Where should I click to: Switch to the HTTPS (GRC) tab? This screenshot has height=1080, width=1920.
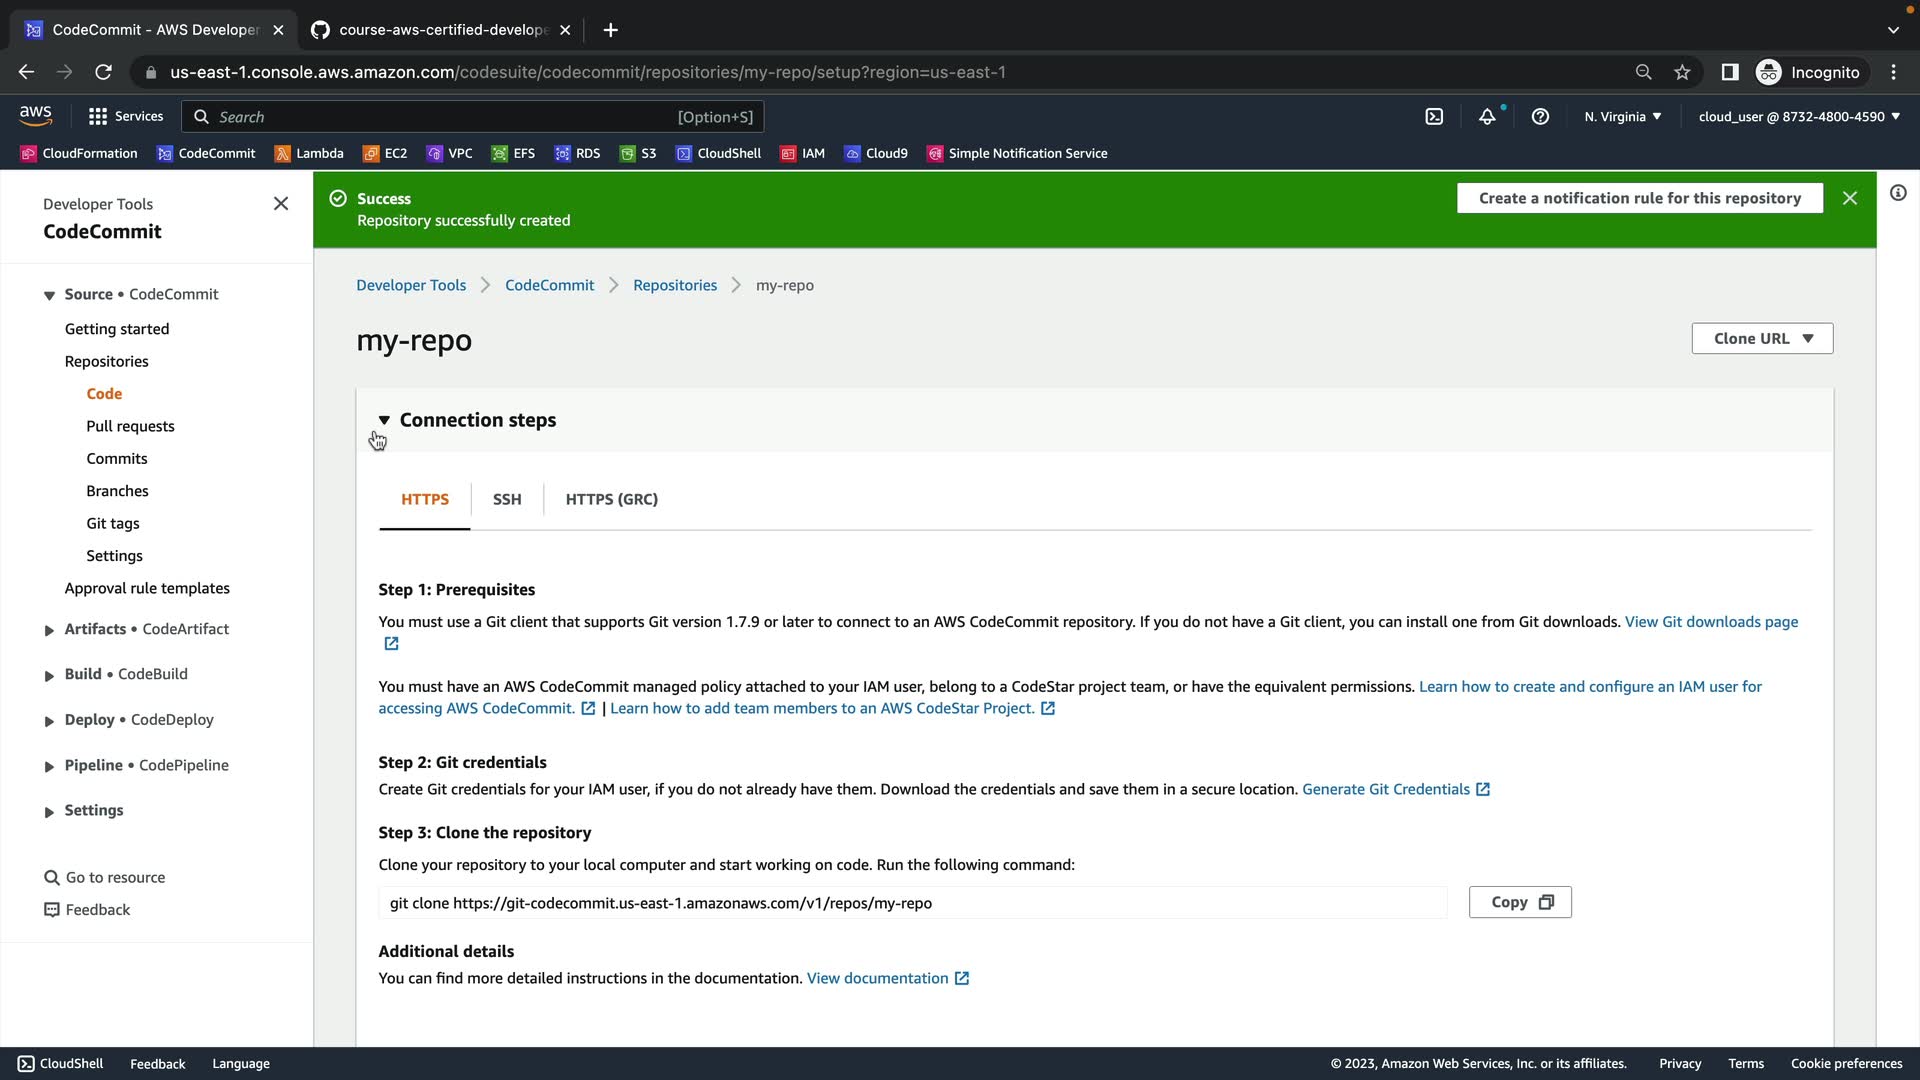[611, 499]
